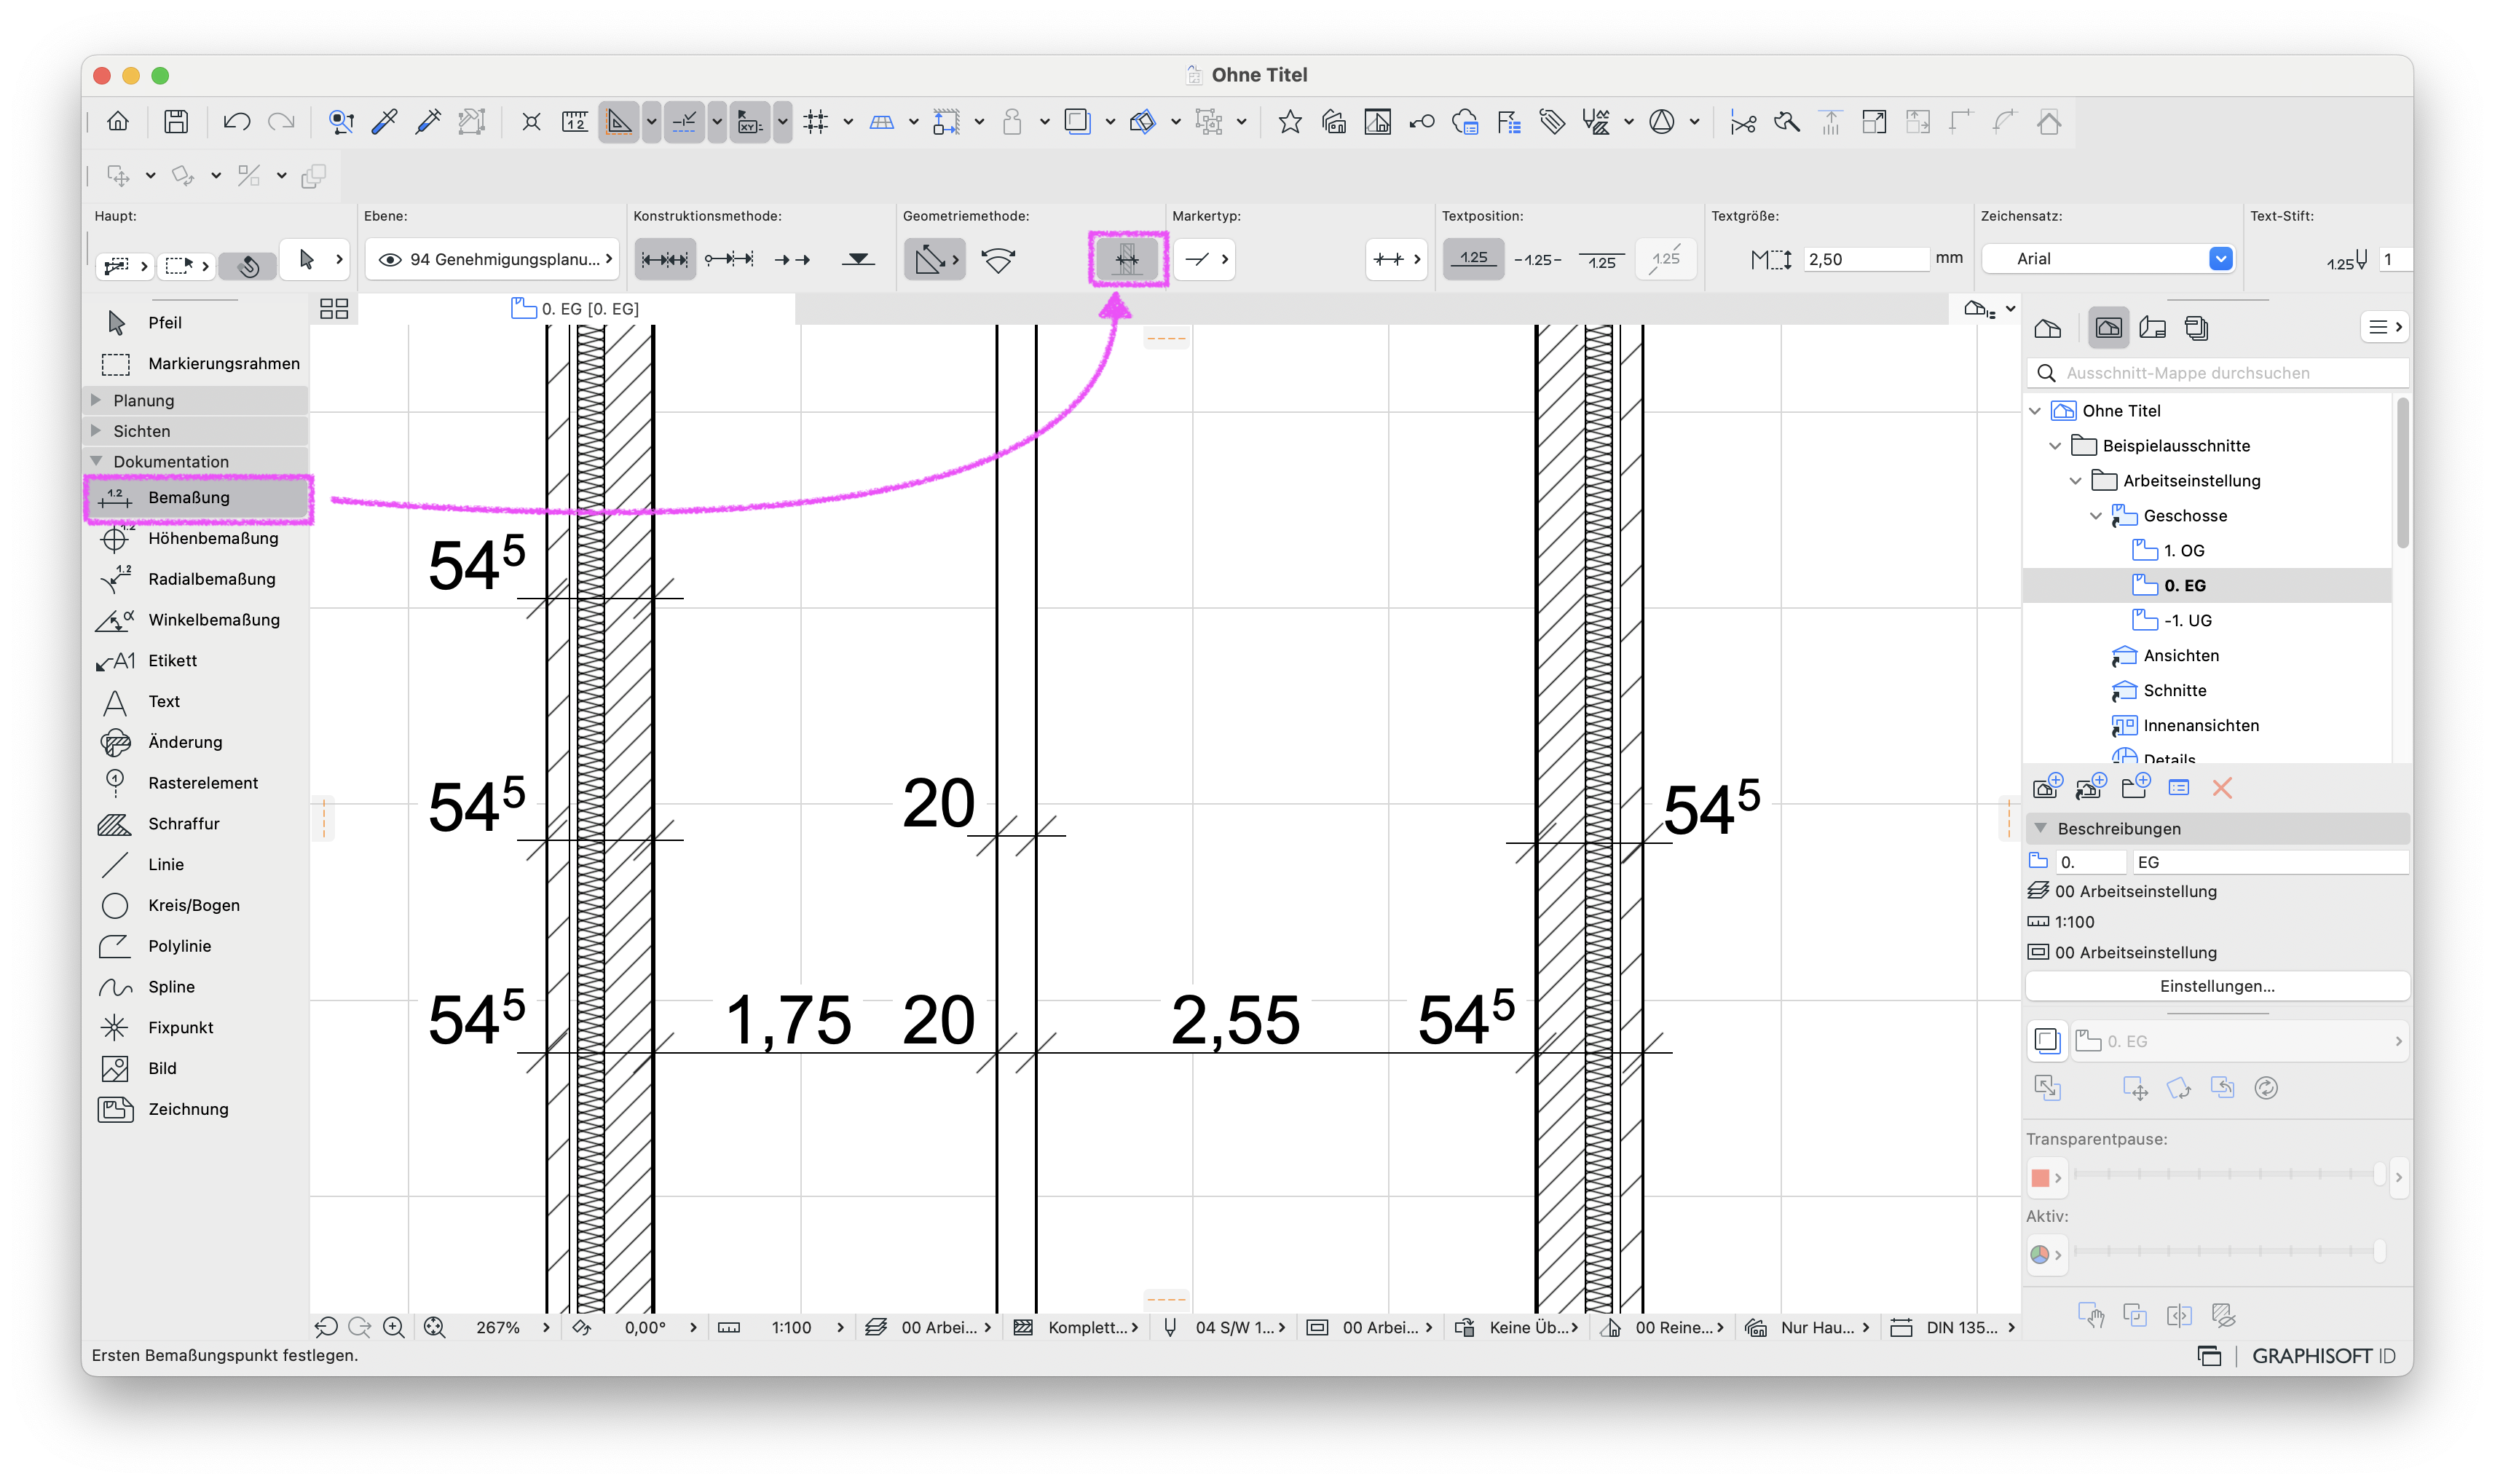Select the Fixpunkt tool
Screen dimensions: 2495x1484
coord(196,1027)
